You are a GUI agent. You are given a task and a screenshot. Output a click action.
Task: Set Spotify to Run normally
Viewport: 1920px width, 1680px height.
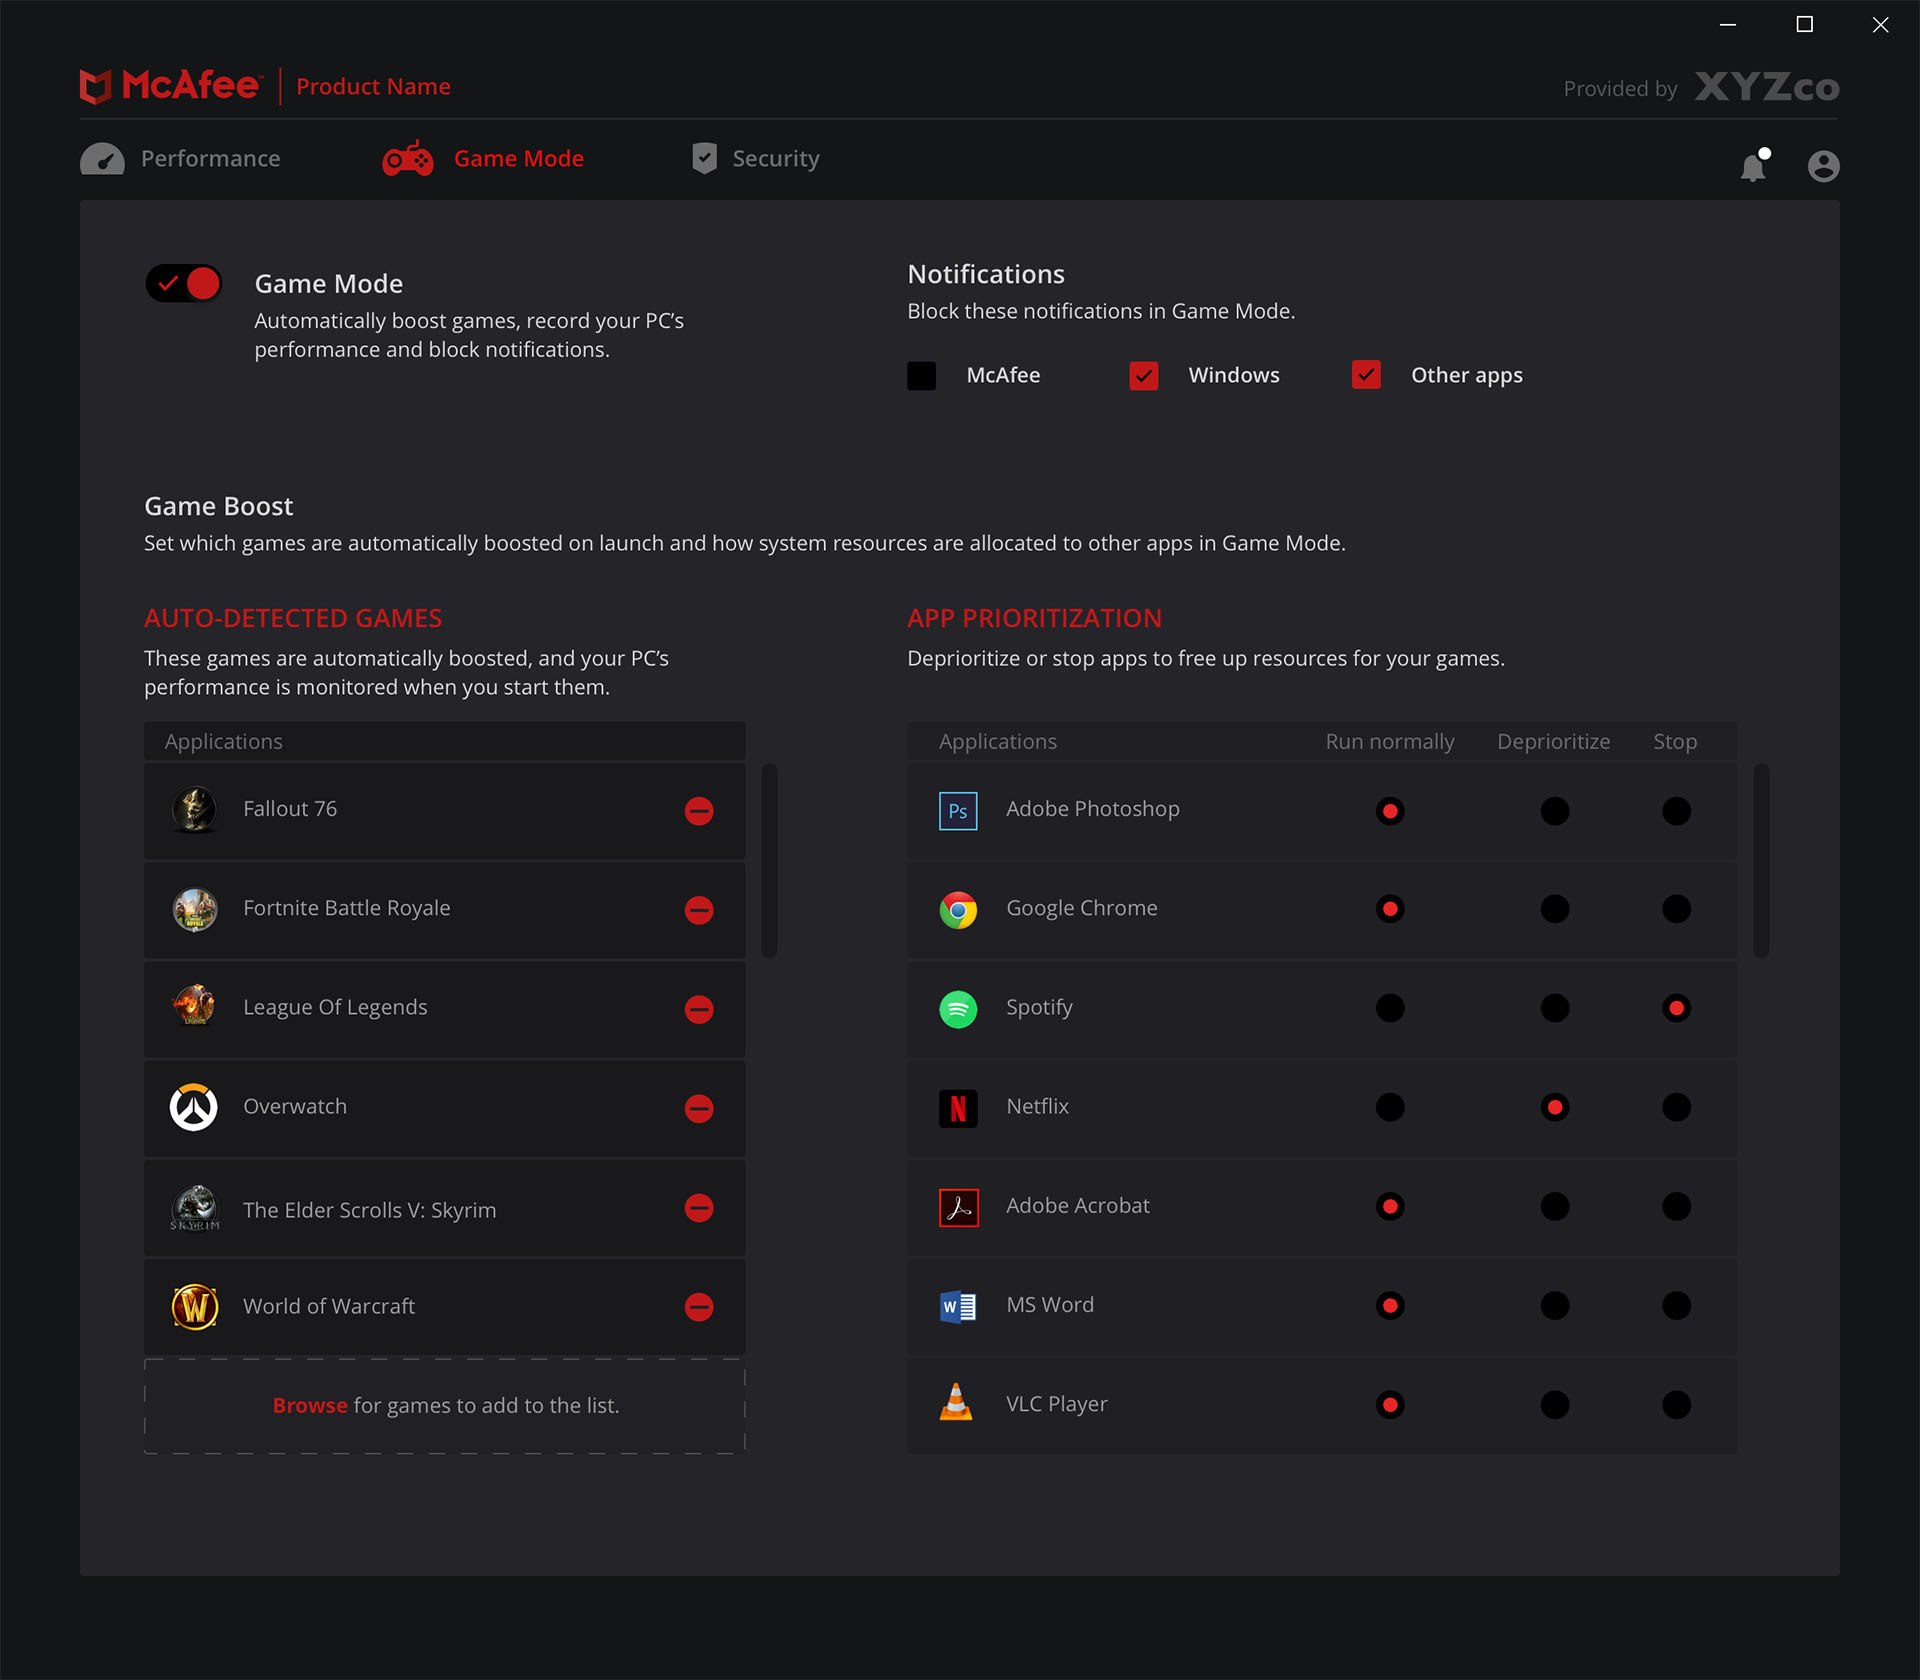[1390, 1008]
